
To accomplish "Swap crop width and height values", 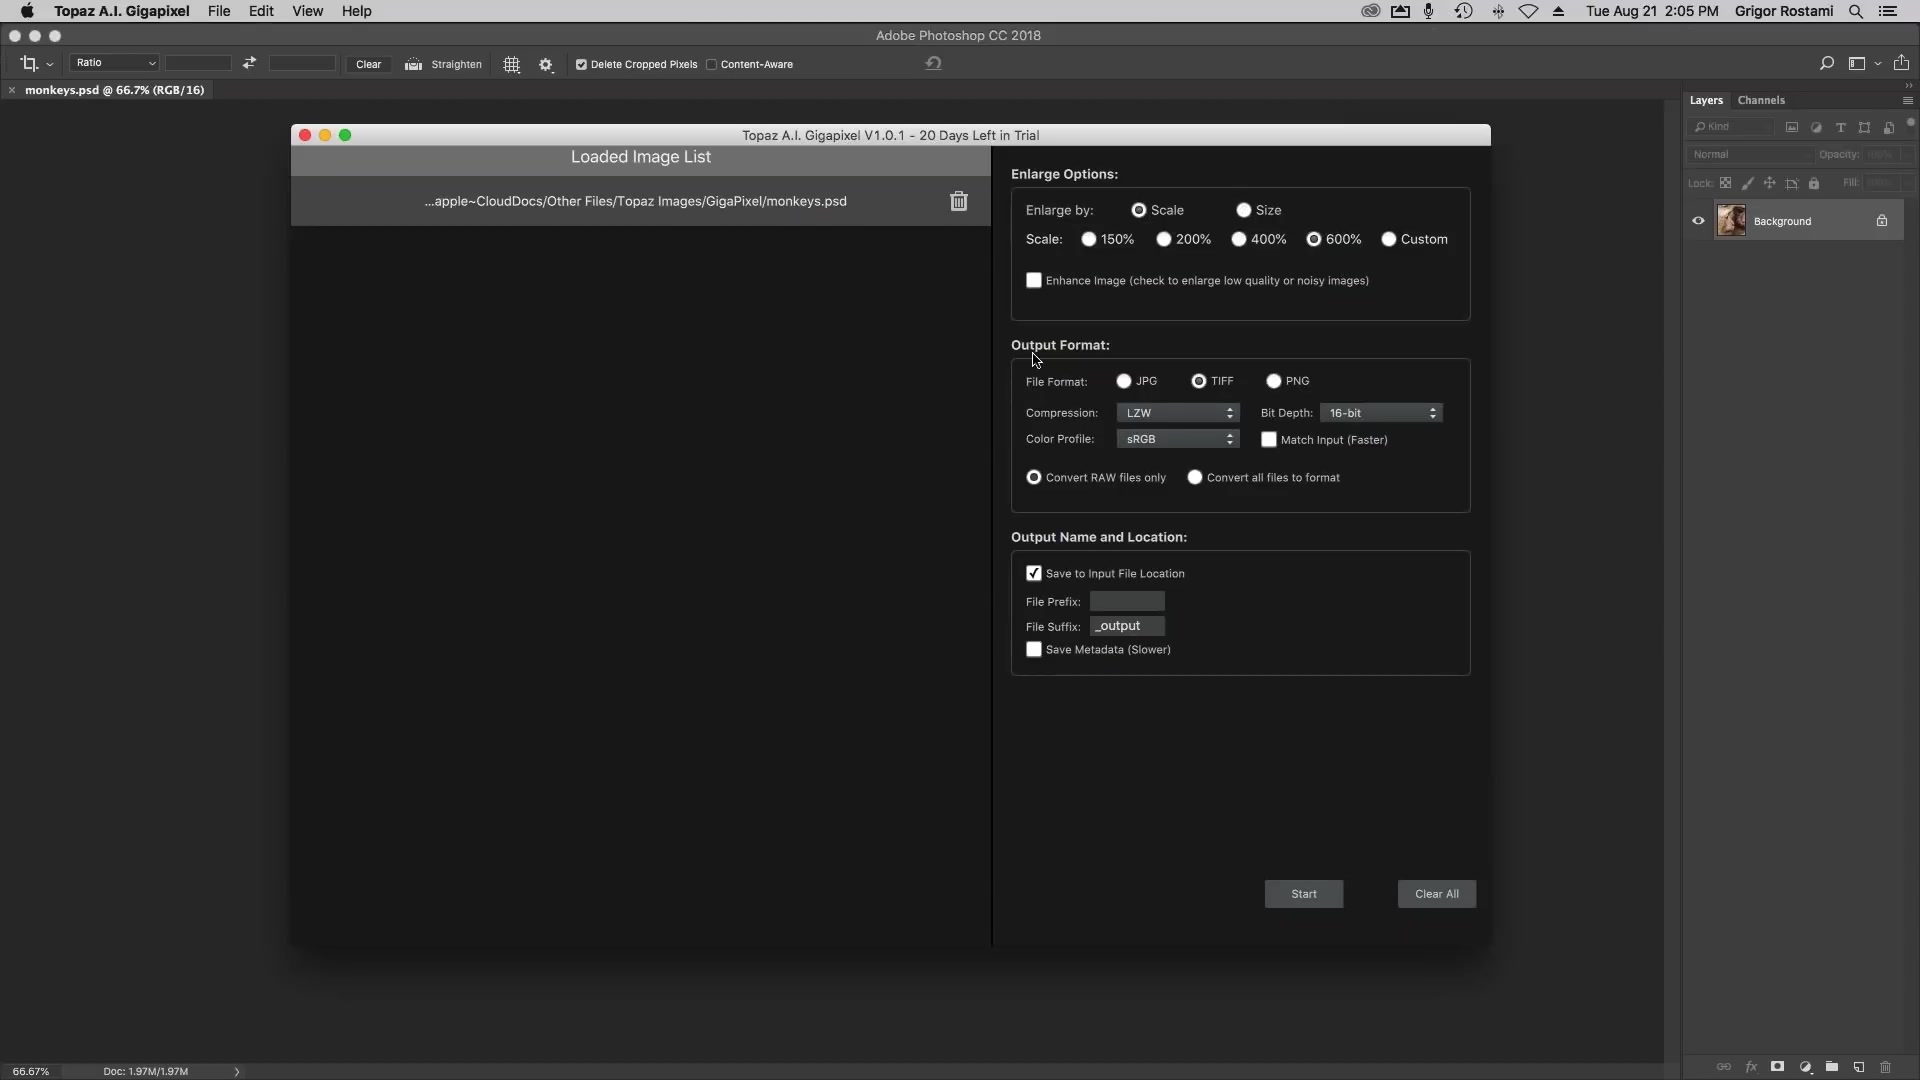I will (249, 63).
